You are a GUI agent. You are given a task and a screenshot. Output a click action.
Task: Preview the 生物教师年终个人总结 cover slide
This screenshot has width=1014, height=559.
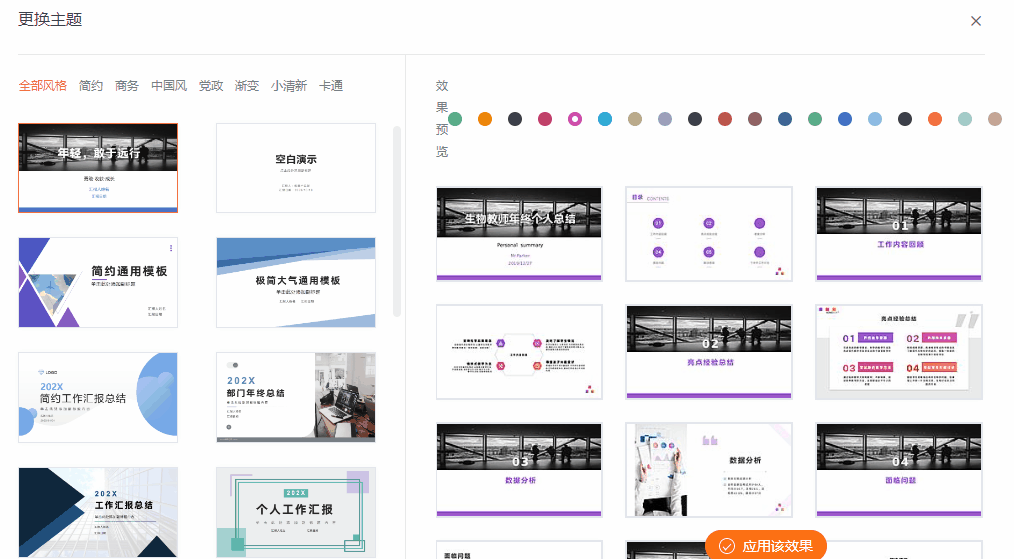pyautogui.click(x=519, y=234)
